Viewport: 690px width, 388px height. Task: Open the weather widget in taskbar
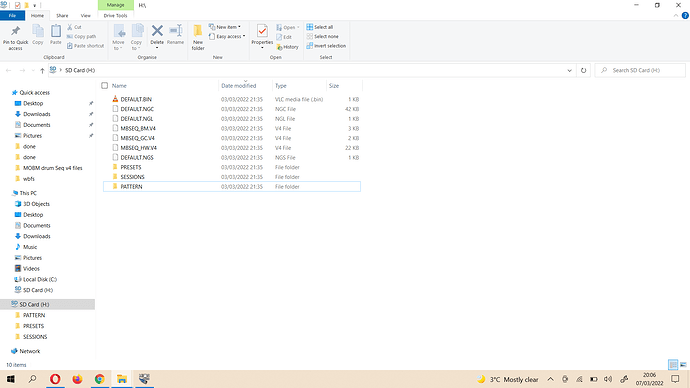(508, 379)
